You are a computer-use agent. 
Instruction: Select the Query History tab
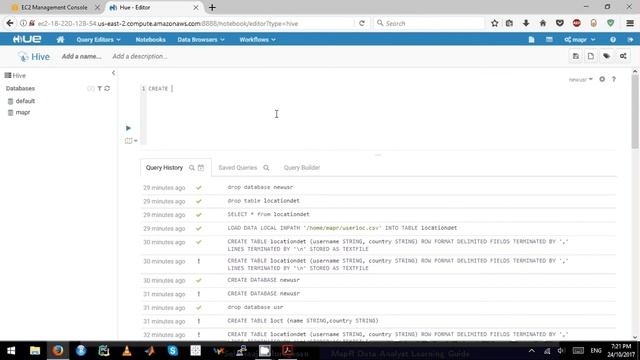coord(164,168)
